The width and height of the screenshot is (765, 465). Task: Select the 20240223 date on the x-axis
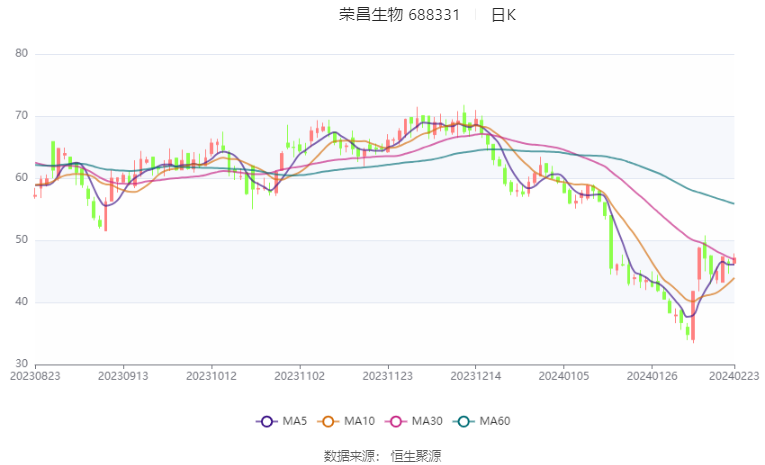coord(736,377)
